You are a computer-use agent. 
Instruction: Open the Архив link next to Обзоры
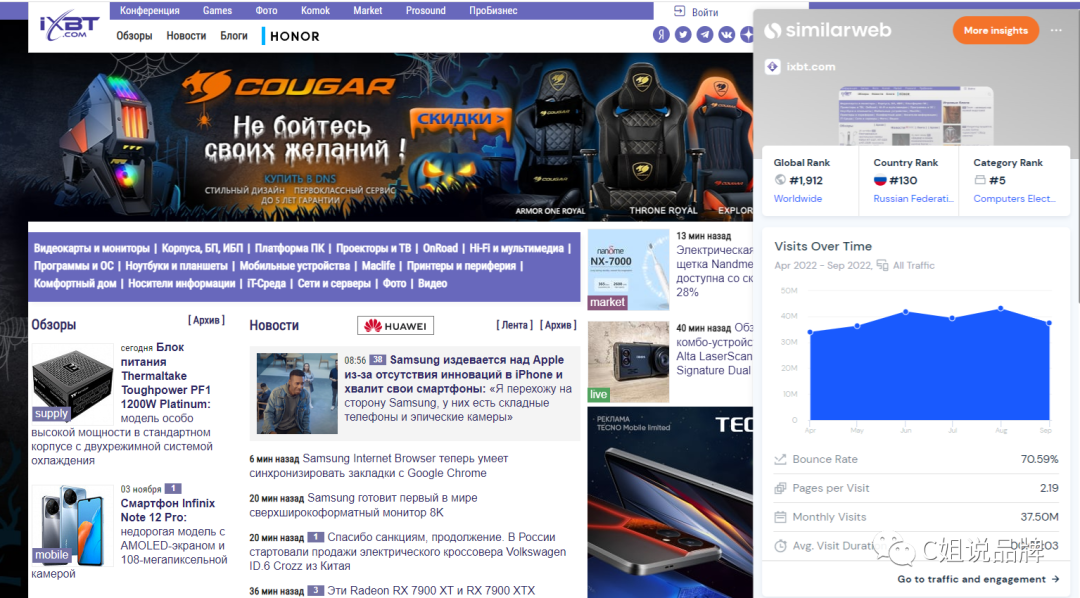tap(207, 320)
